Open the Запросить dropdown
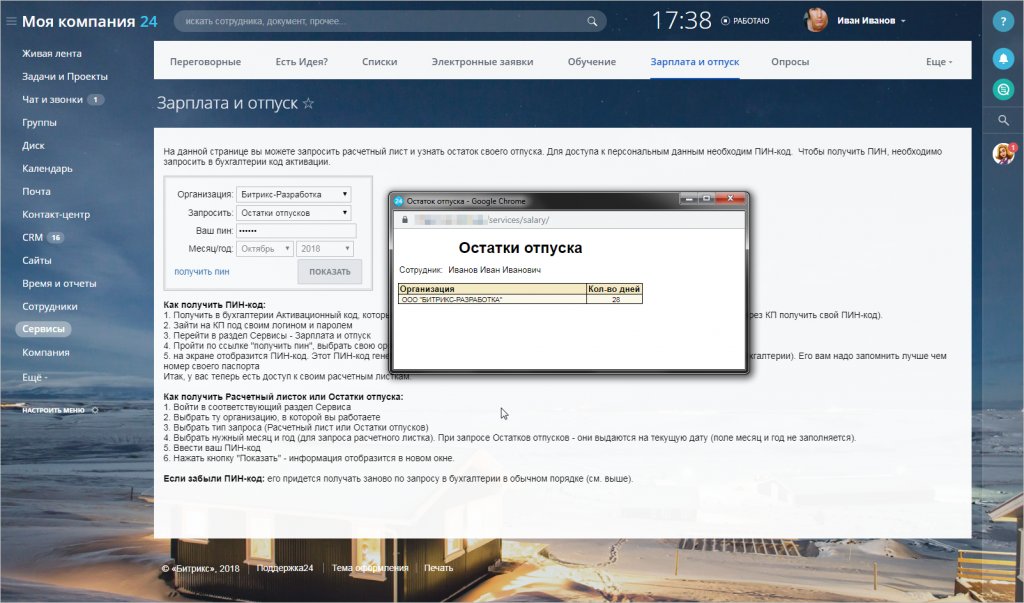 (294, 213)
